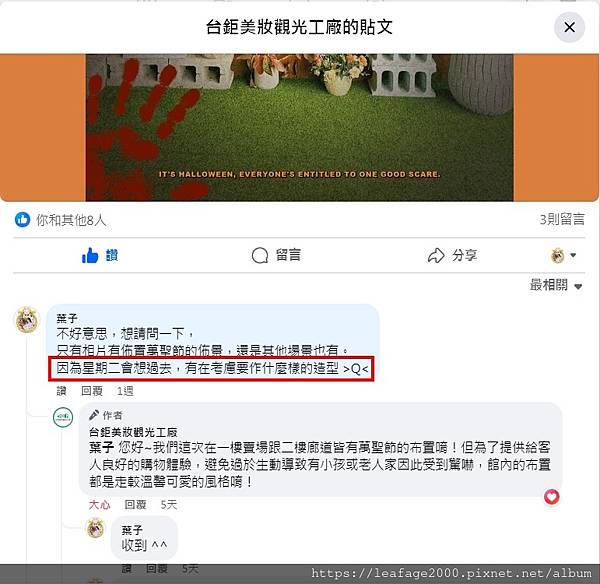Toggle the 大心 reaction on the author reply

pos(99,505)
